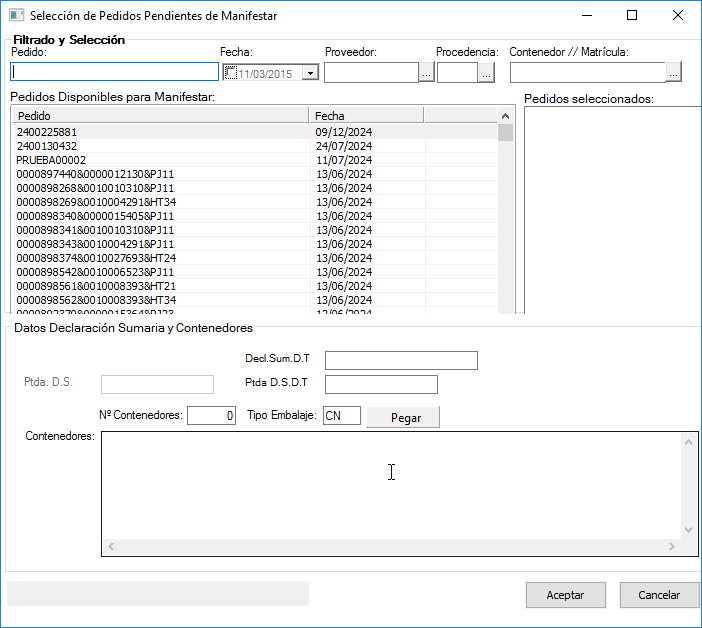Open Proveedor lookup ellipsis button

pos(426,73)
